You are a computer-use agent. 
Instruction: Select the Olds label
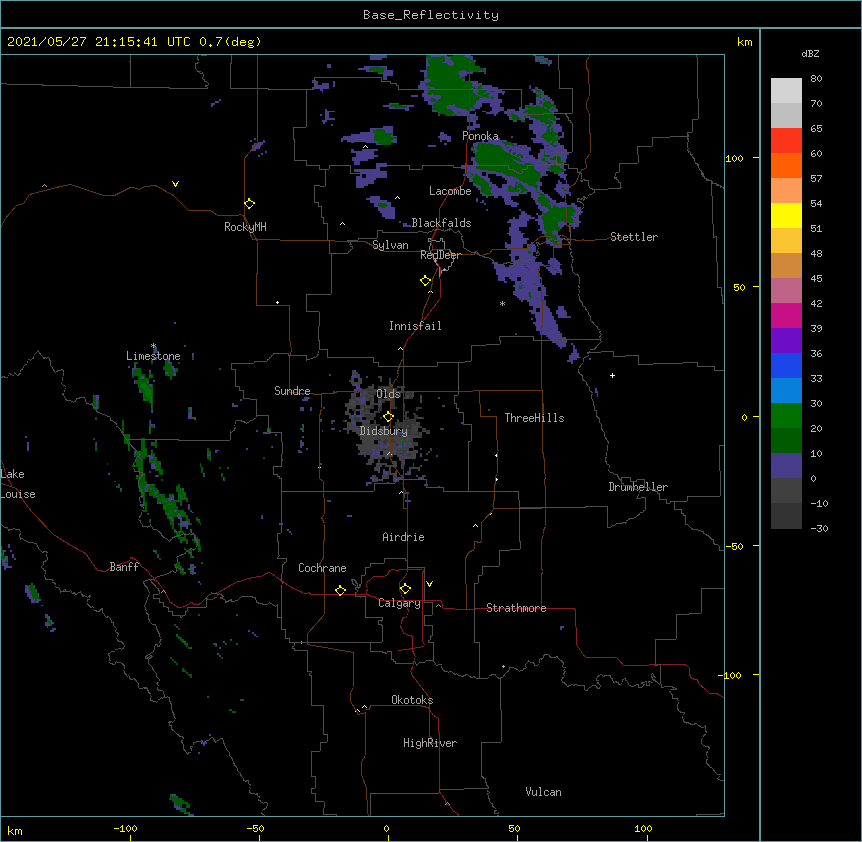(388, 394)
